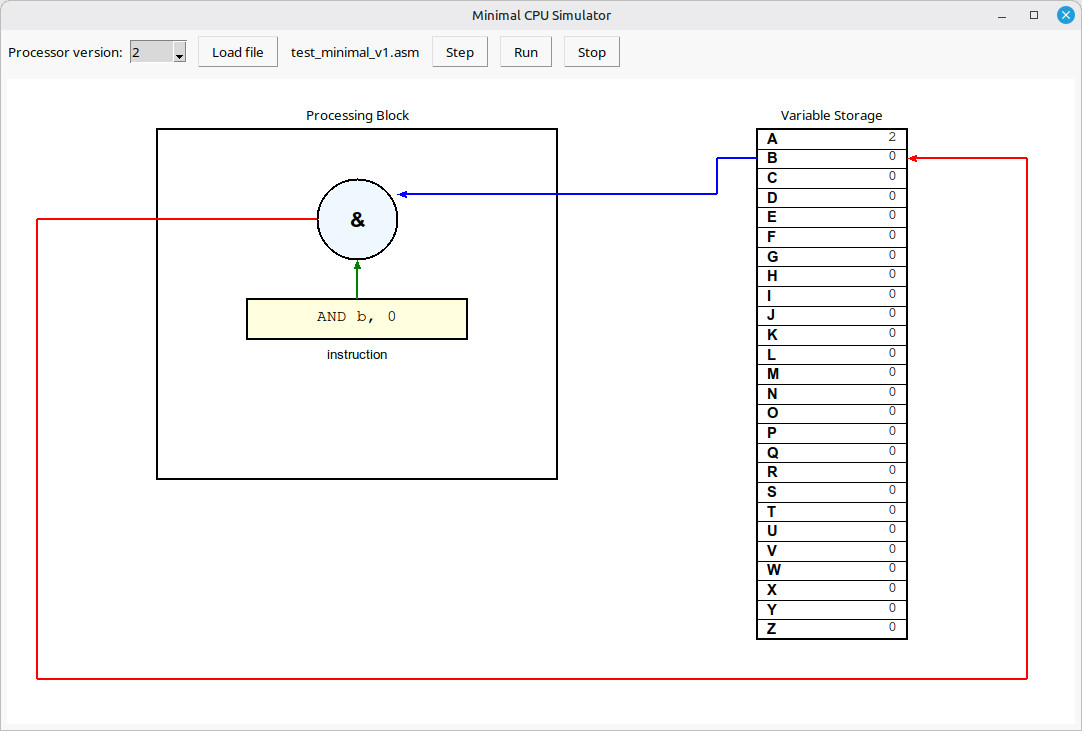Select variable T row in storage
This screenshot has width=1082, height=731.
(x=832, y=511)
